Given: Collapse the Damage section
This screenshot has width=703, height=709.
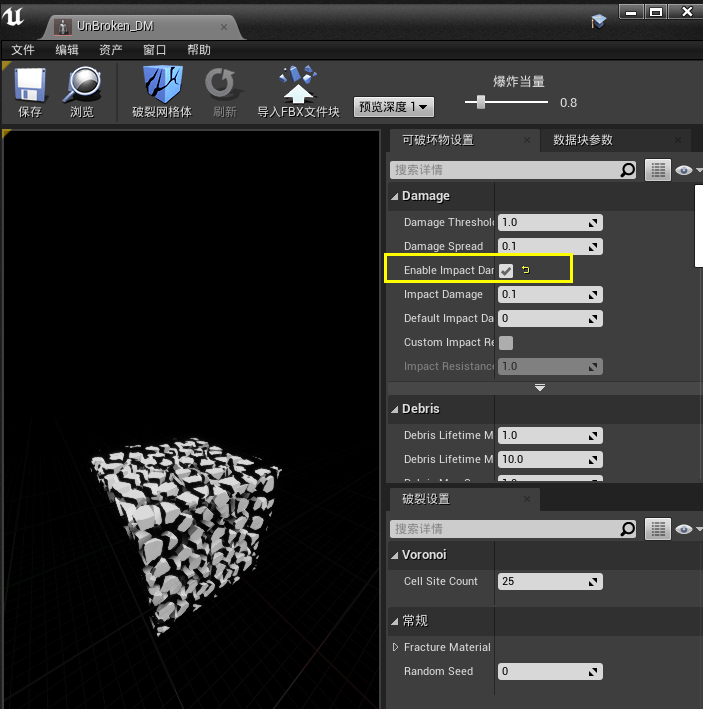Looking at the screenshot, I should [395, 196].
